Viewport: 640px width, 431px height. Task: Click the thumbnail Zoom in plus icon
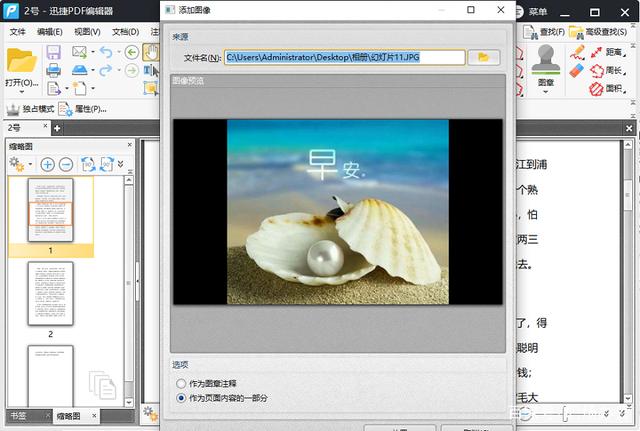pyautogui.click(x=47, y=164)
